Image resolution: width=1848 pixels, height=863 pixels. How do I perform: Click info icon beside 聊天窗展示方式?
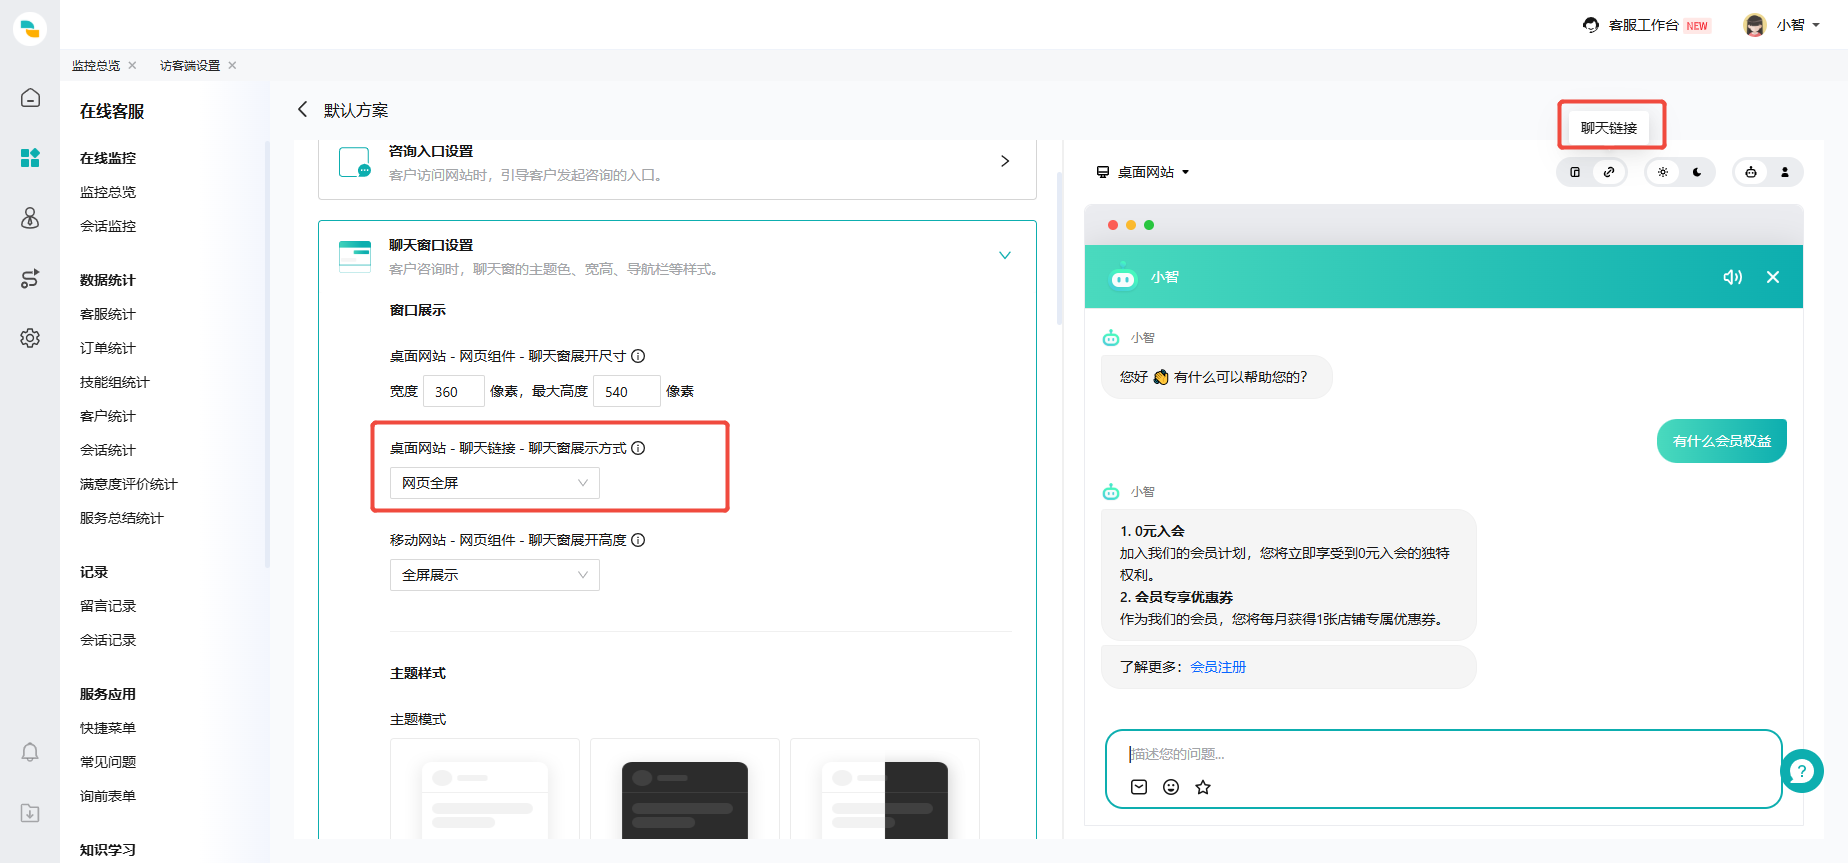(x=638, y=448)
